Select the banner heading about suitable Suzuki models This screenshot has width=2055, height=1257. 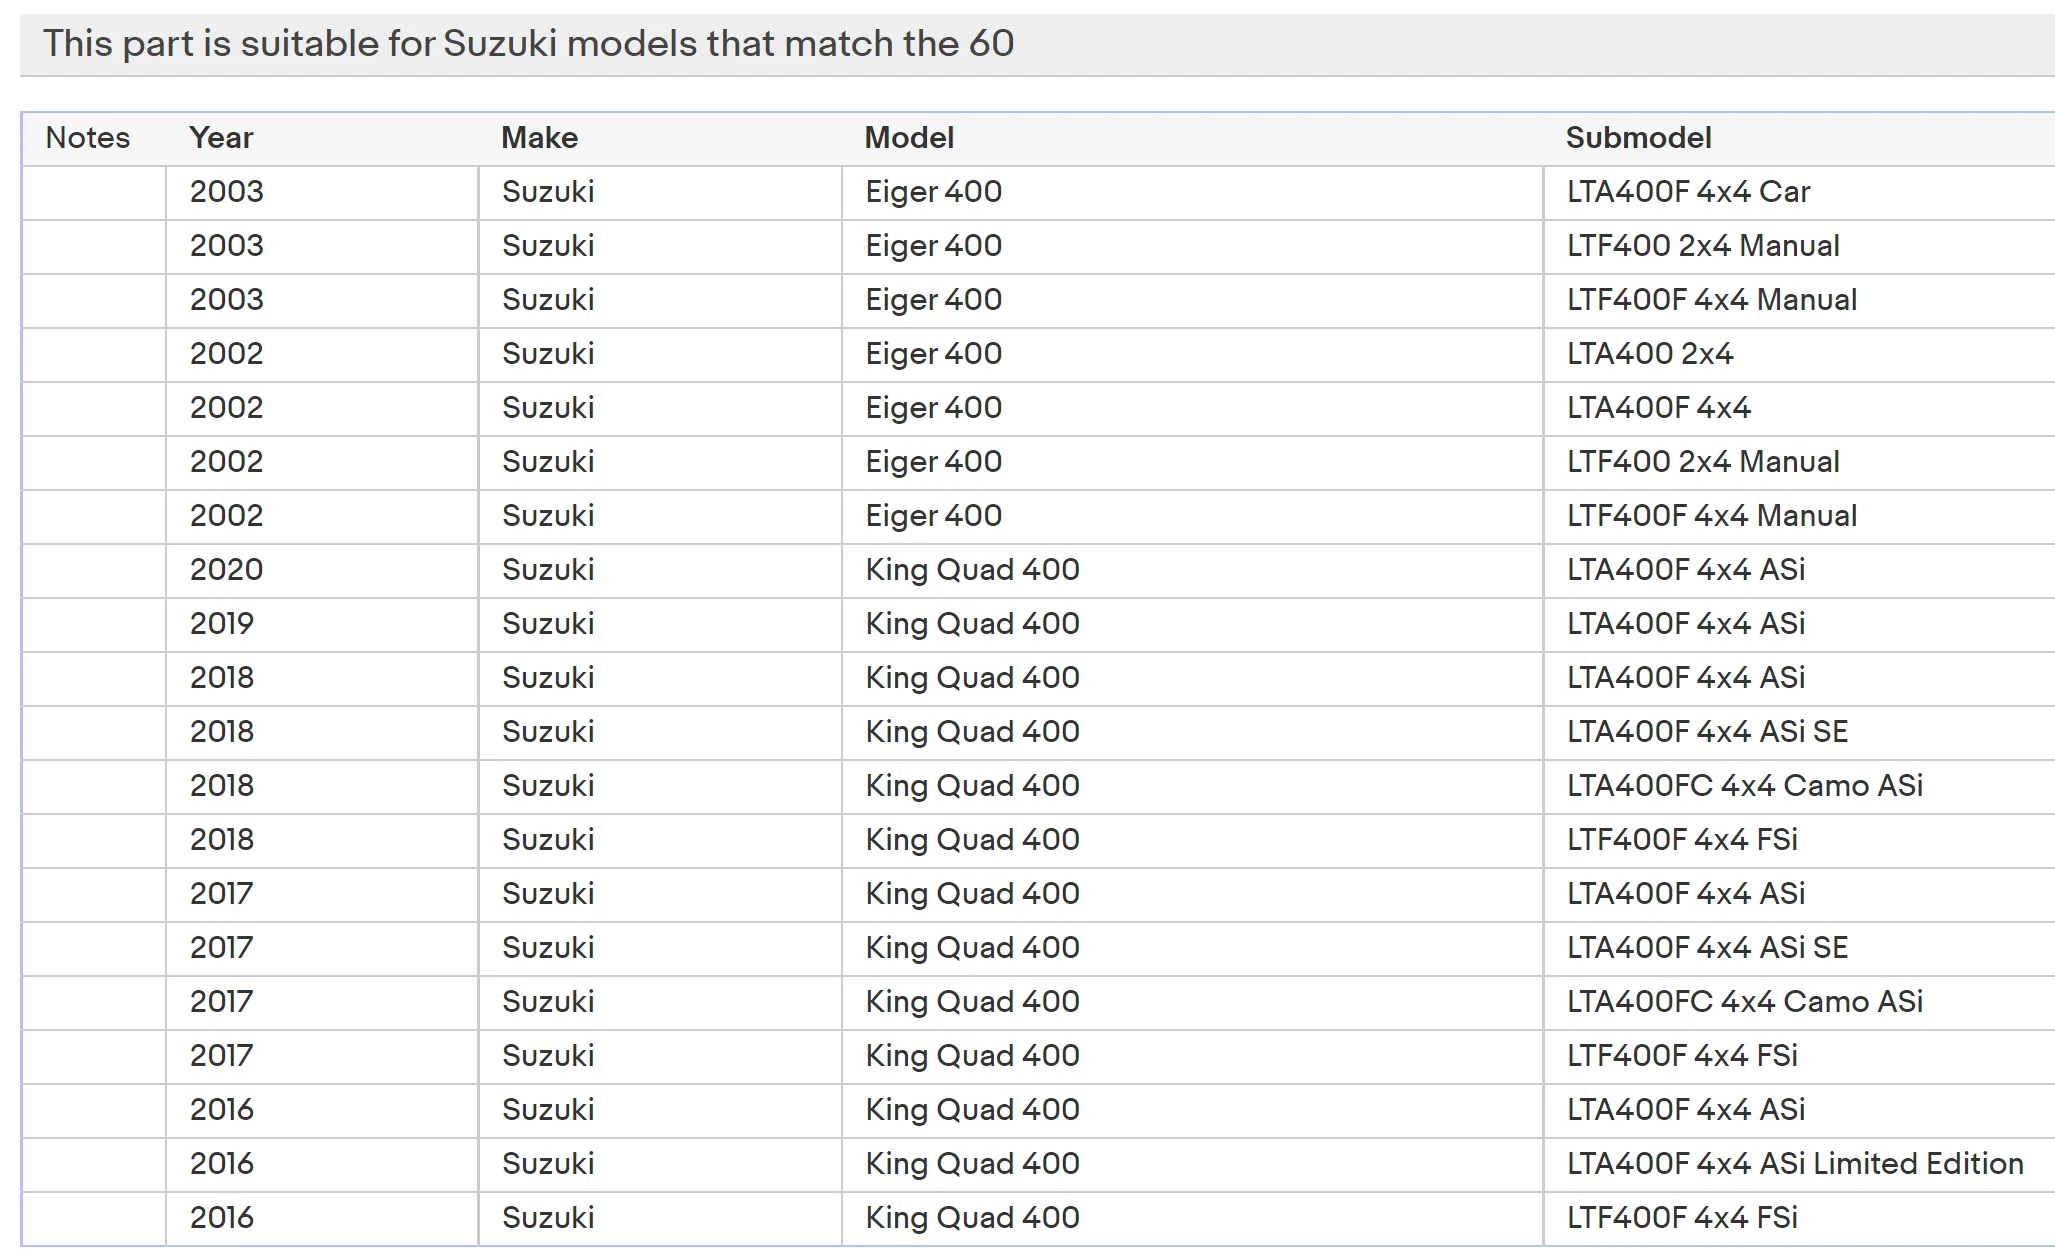click(x=528, y=44)
